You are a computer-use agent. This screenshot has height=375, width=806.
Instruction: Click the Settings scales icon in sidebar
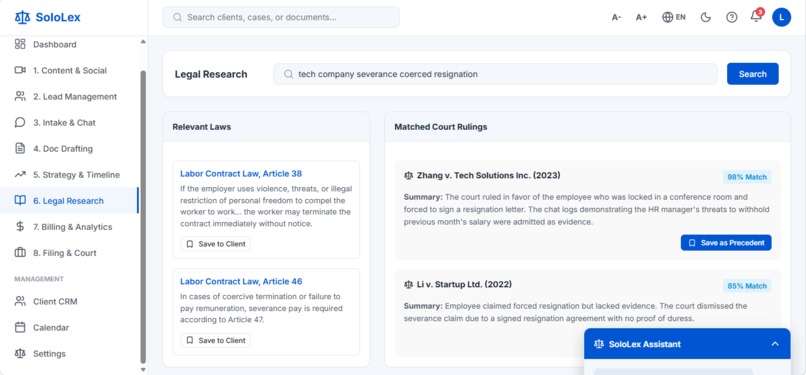tap(20, 353)
